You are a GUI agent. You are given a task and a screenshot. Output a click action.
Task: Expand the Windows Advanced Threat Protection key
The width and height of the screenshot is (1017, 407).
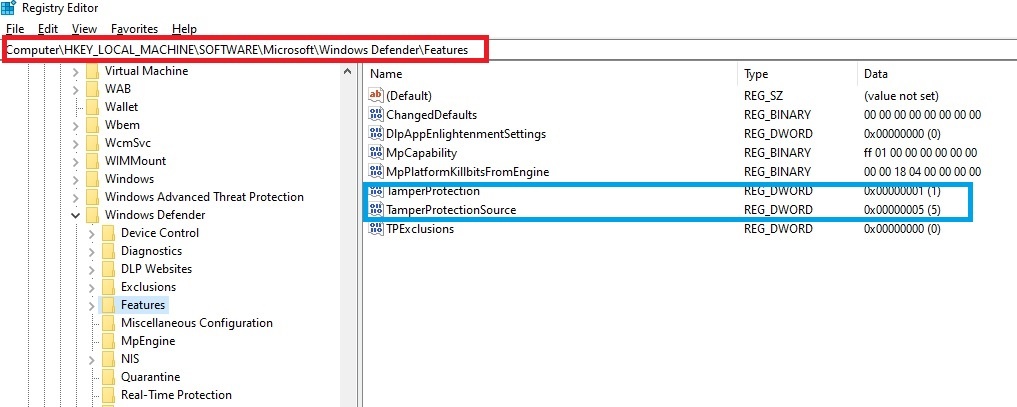coord(76,197)
